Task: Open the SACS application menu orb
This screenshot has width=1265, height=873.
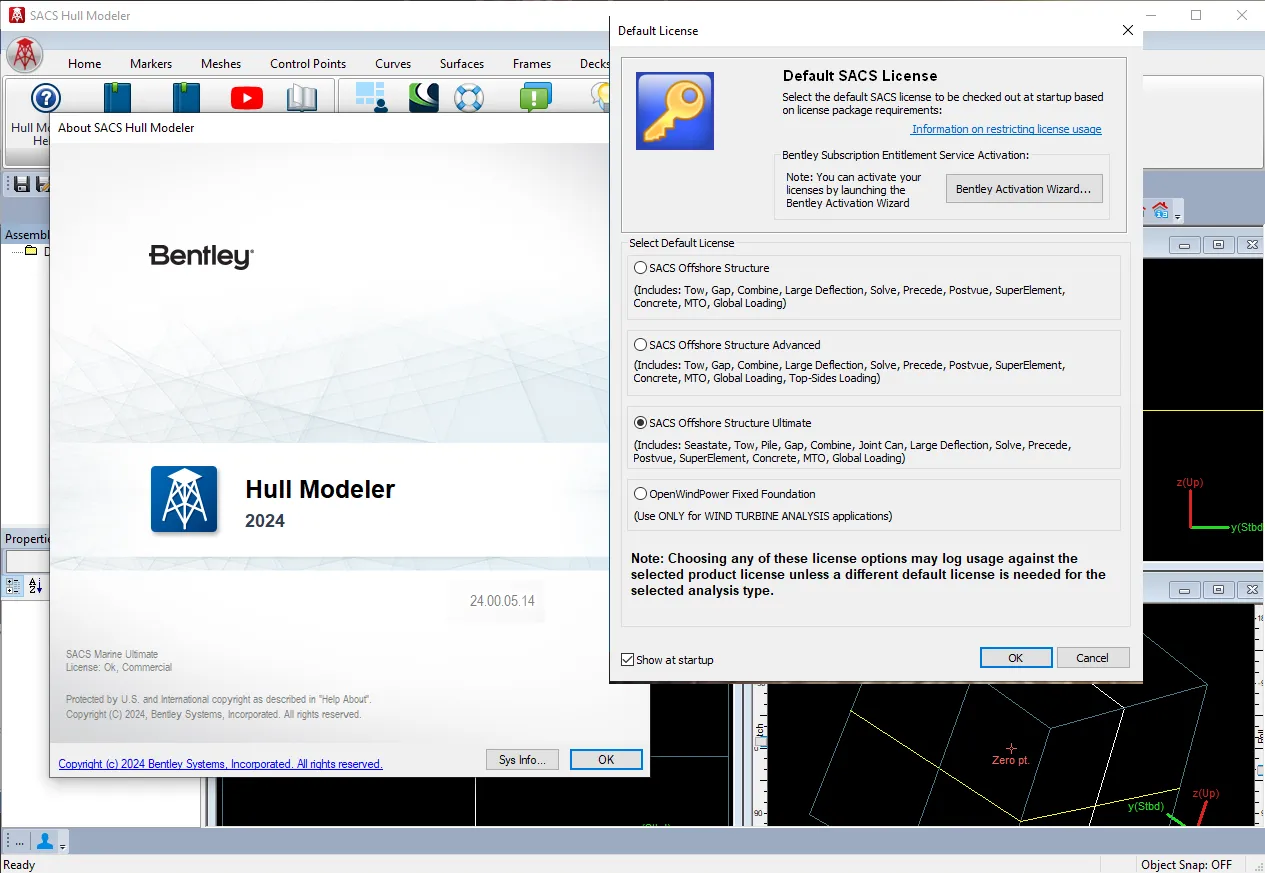Action: pyautogui.click(x=24, y=55)
